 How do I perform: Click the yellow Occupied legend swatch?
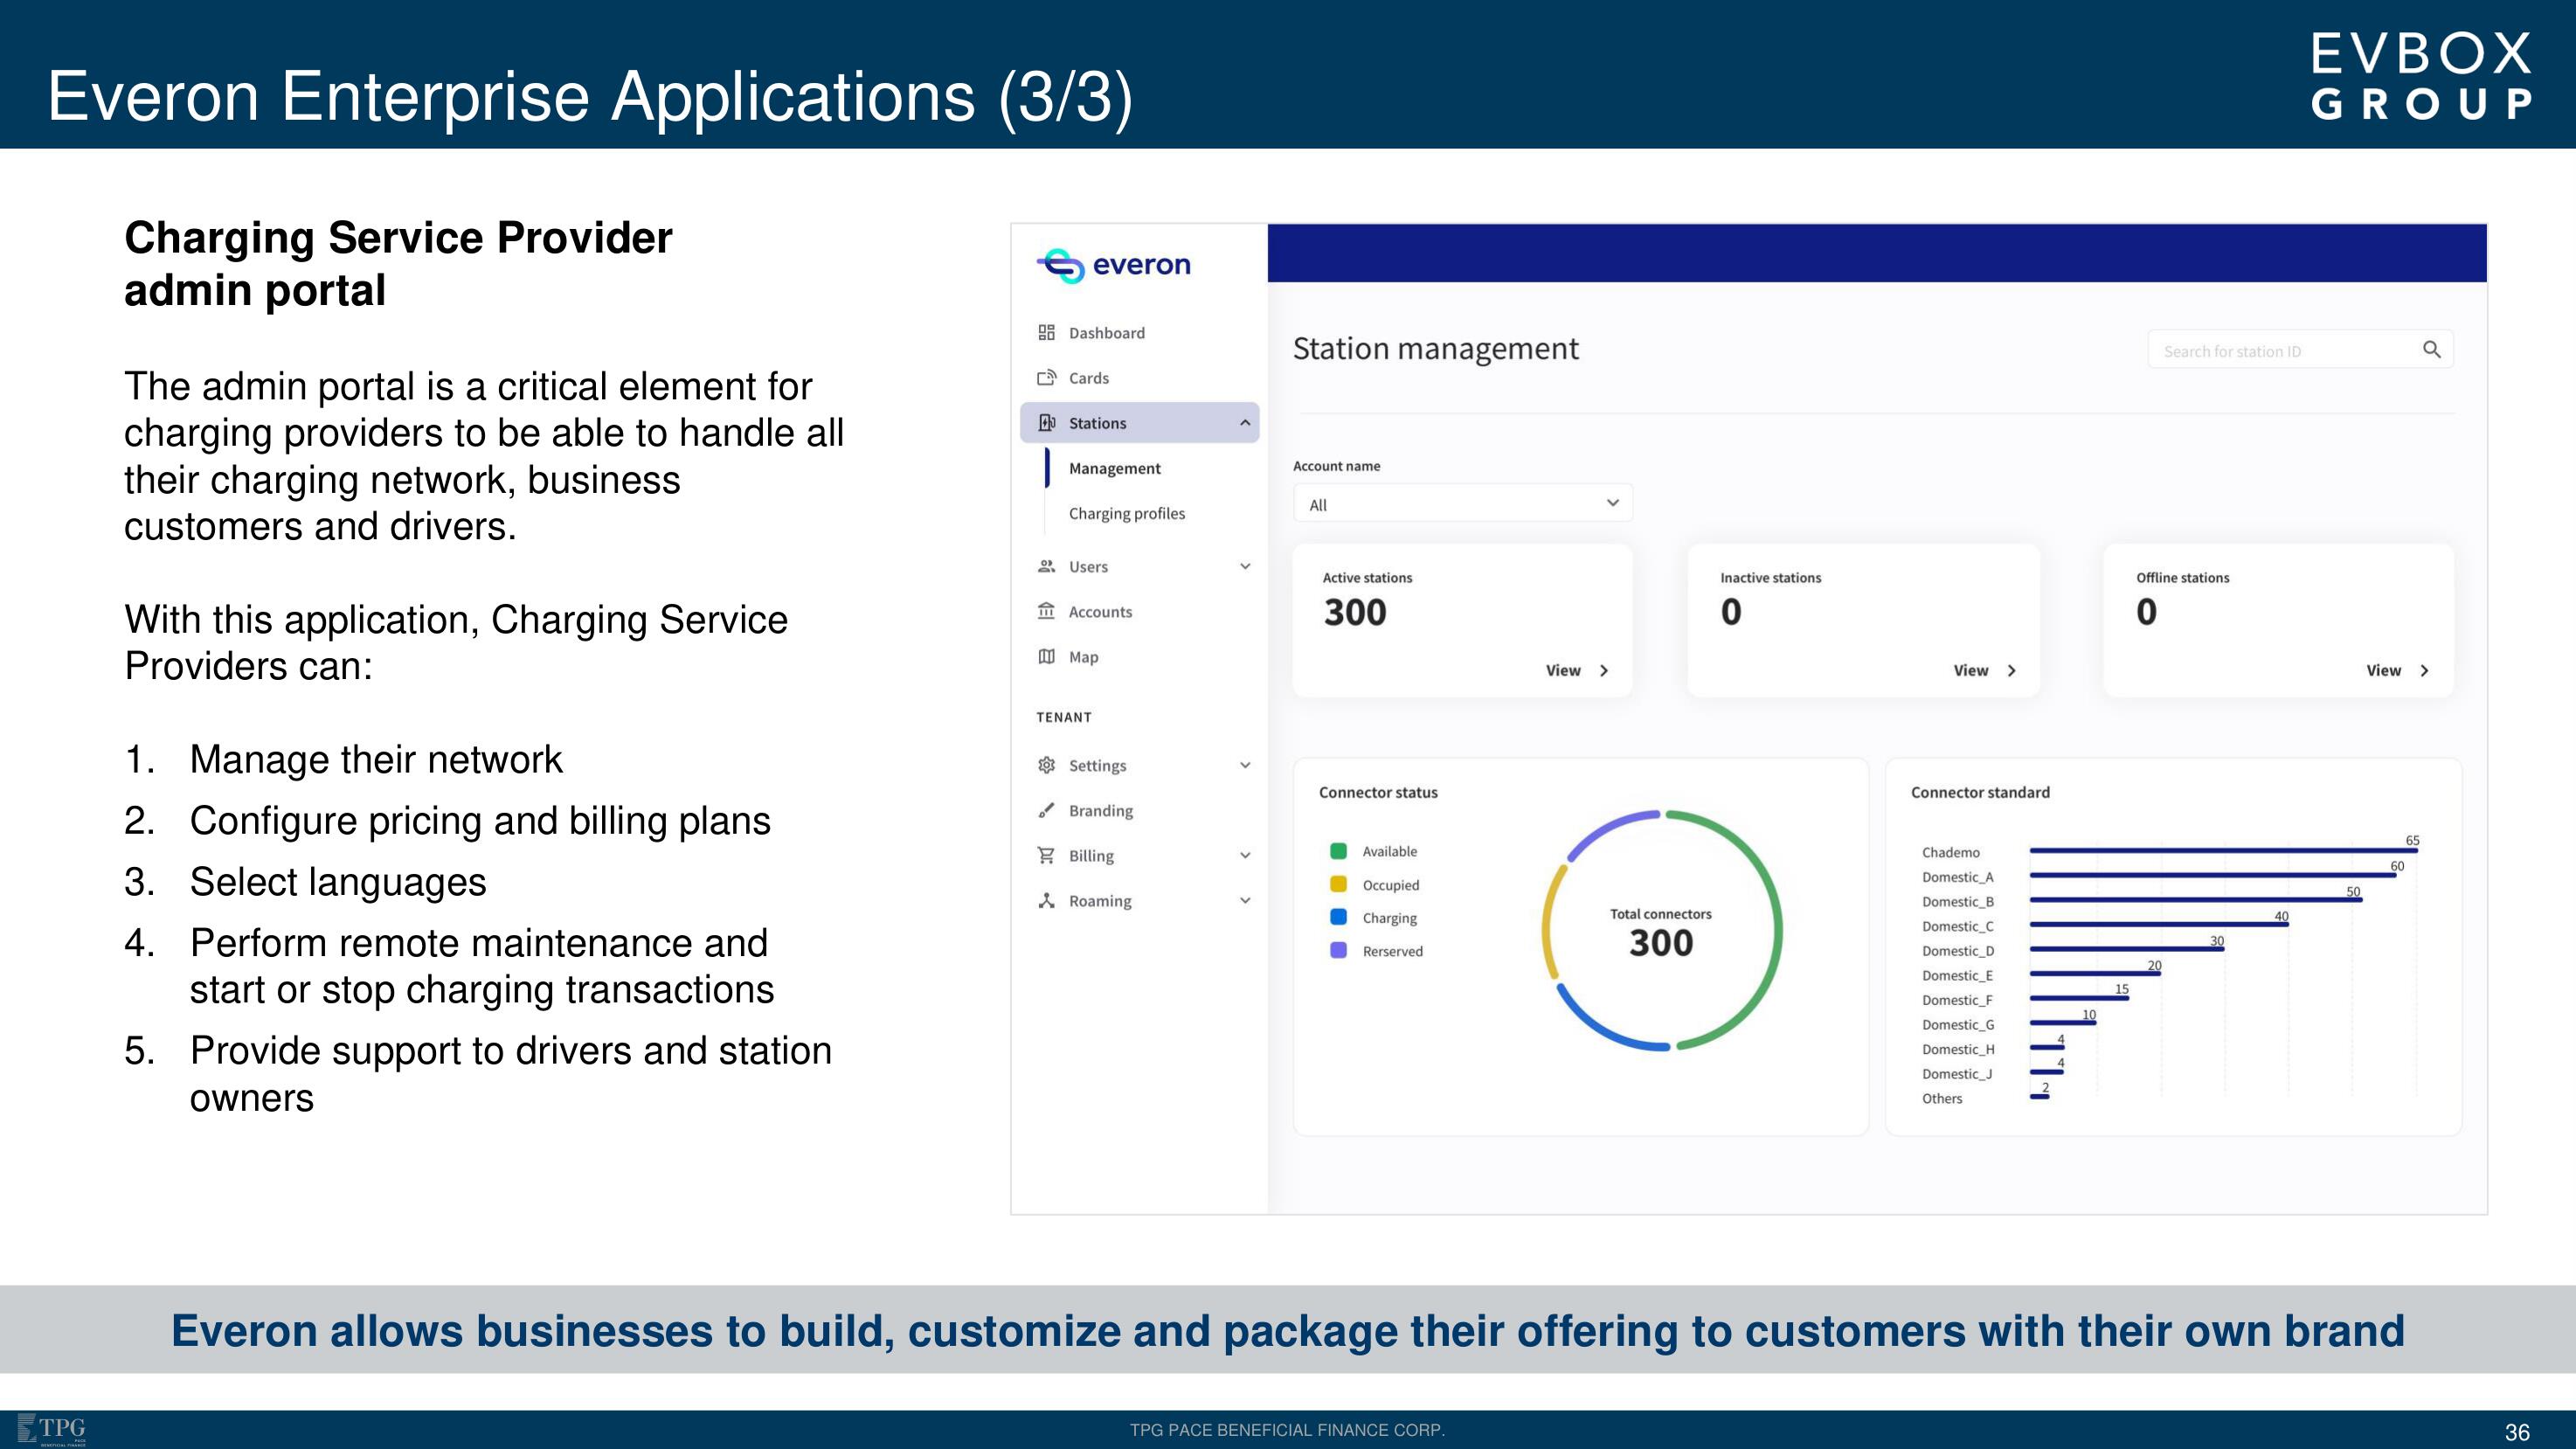[x=1338, y=884]
